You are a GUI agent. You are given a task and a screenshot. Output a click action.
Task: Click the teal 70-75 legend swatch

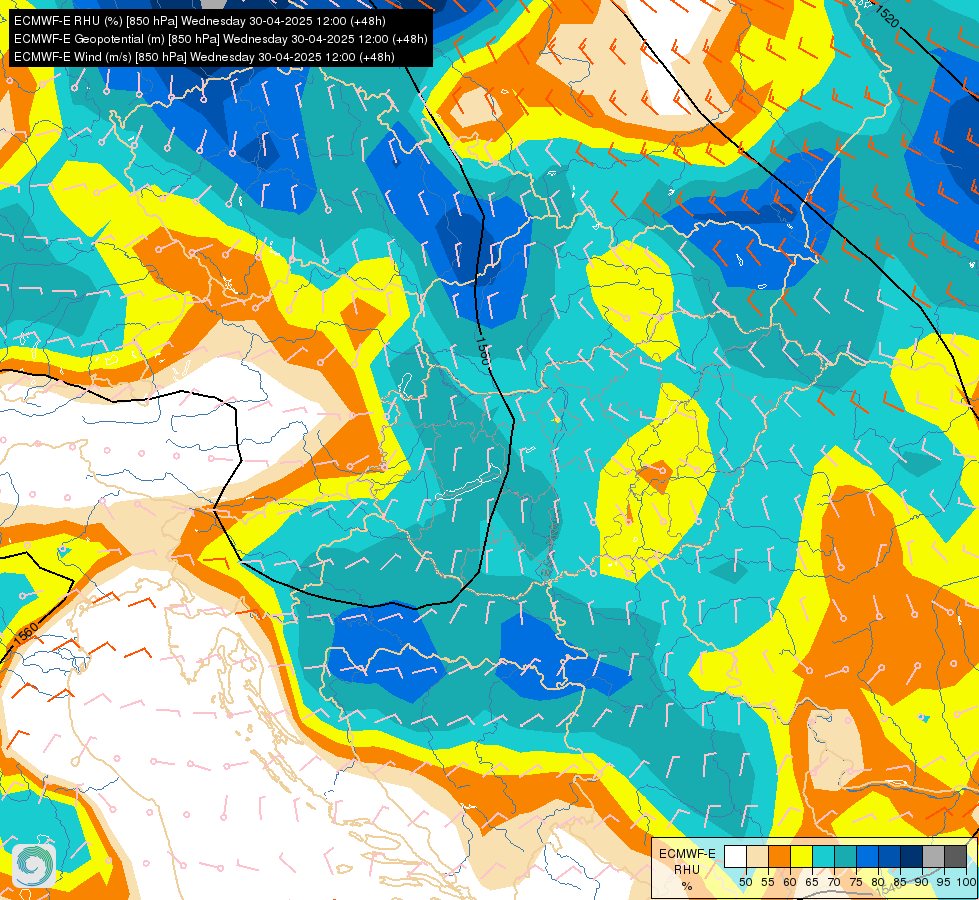(x=846, y=856)
